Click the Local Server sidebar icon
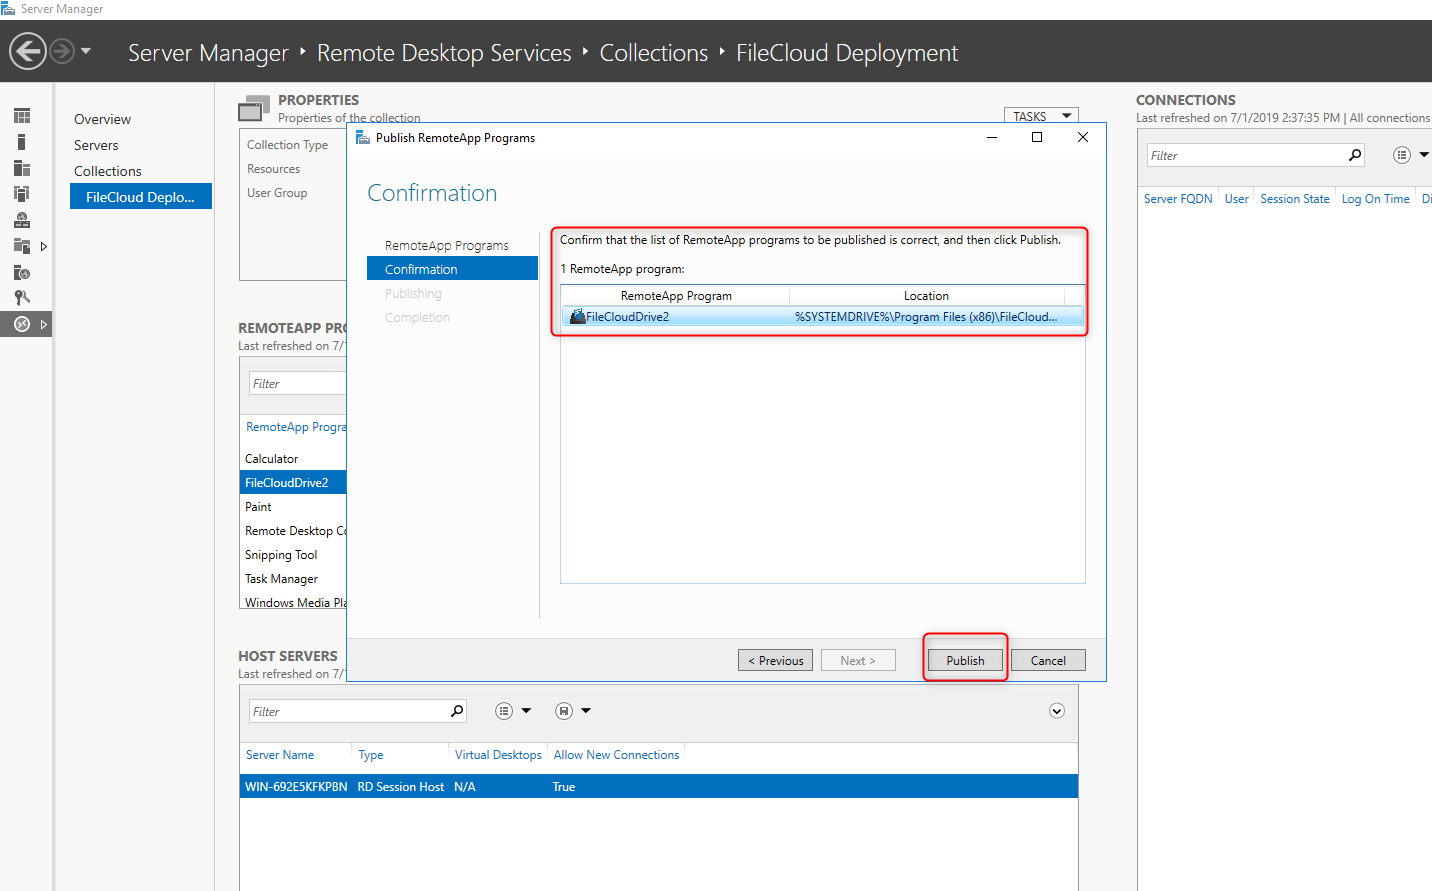Screen dimensions: 1432x891 (22, 142)
